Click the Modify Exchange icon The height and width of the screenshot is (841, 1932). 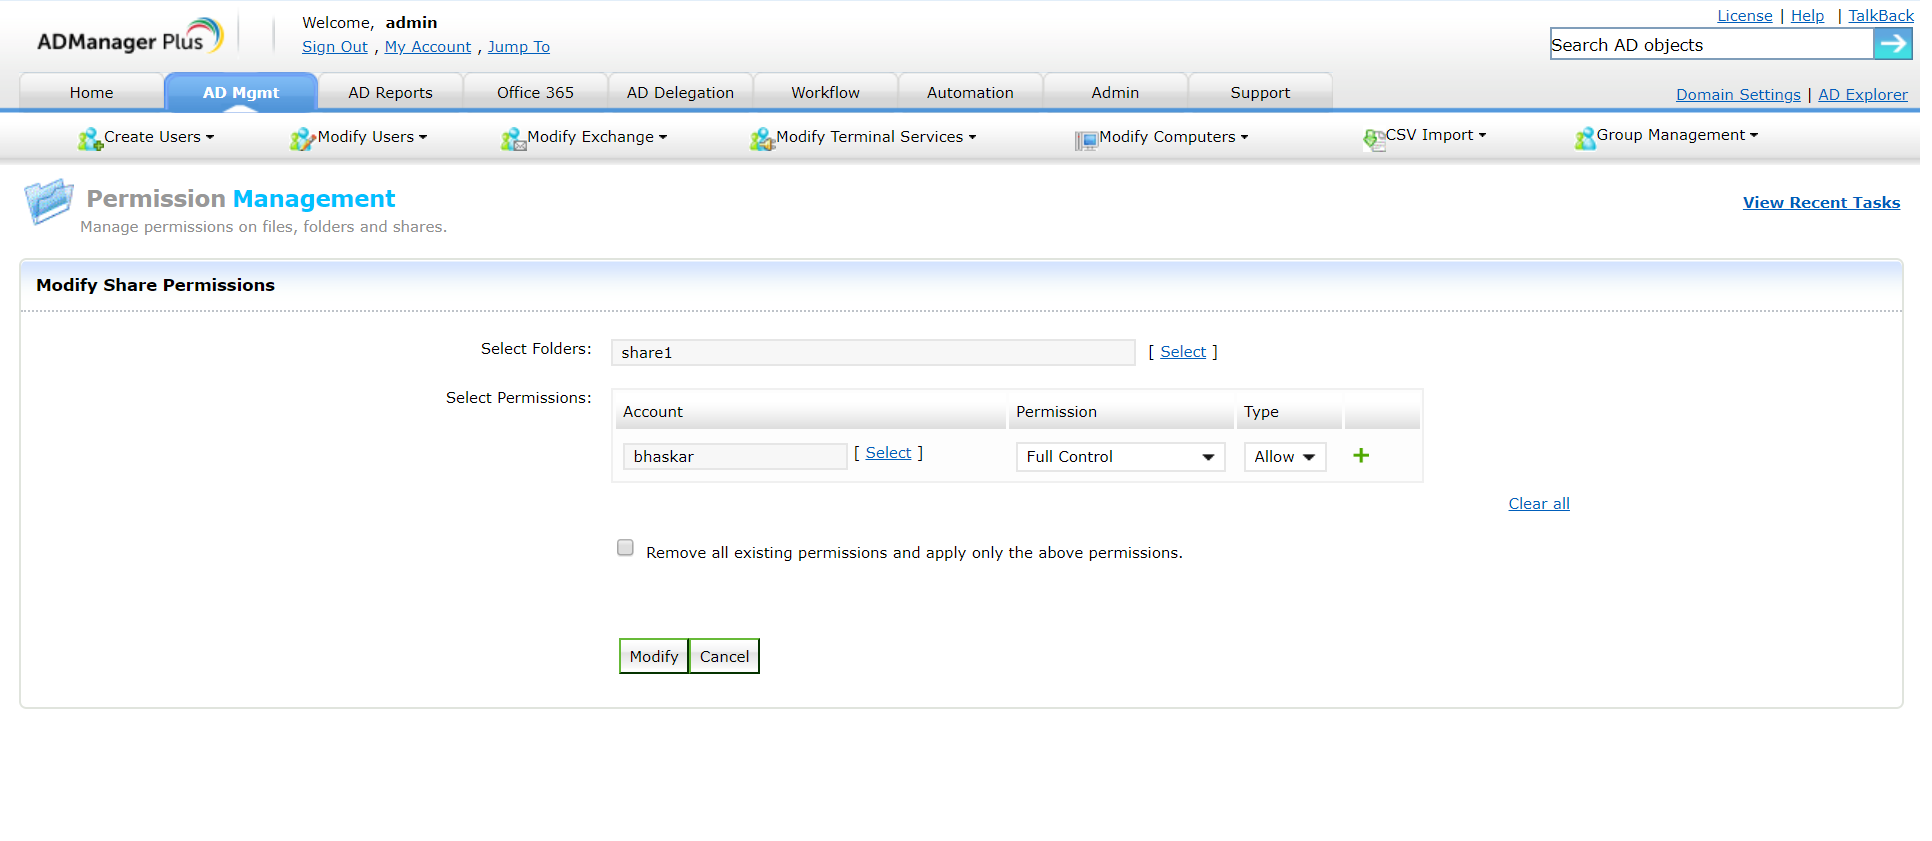tap(513, 139)
